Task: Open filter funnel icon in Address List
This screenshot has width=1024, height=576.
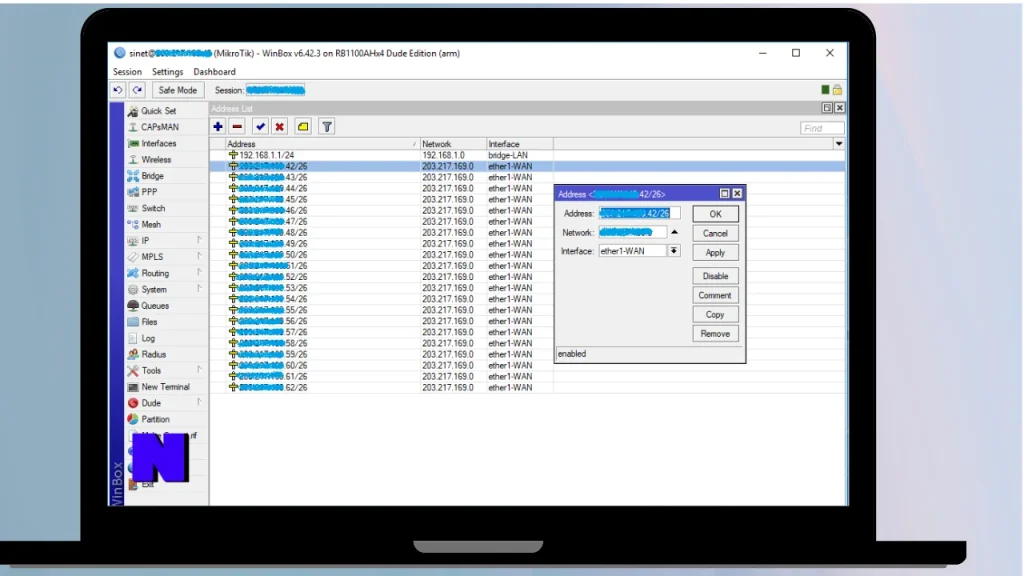Action: 327,127
